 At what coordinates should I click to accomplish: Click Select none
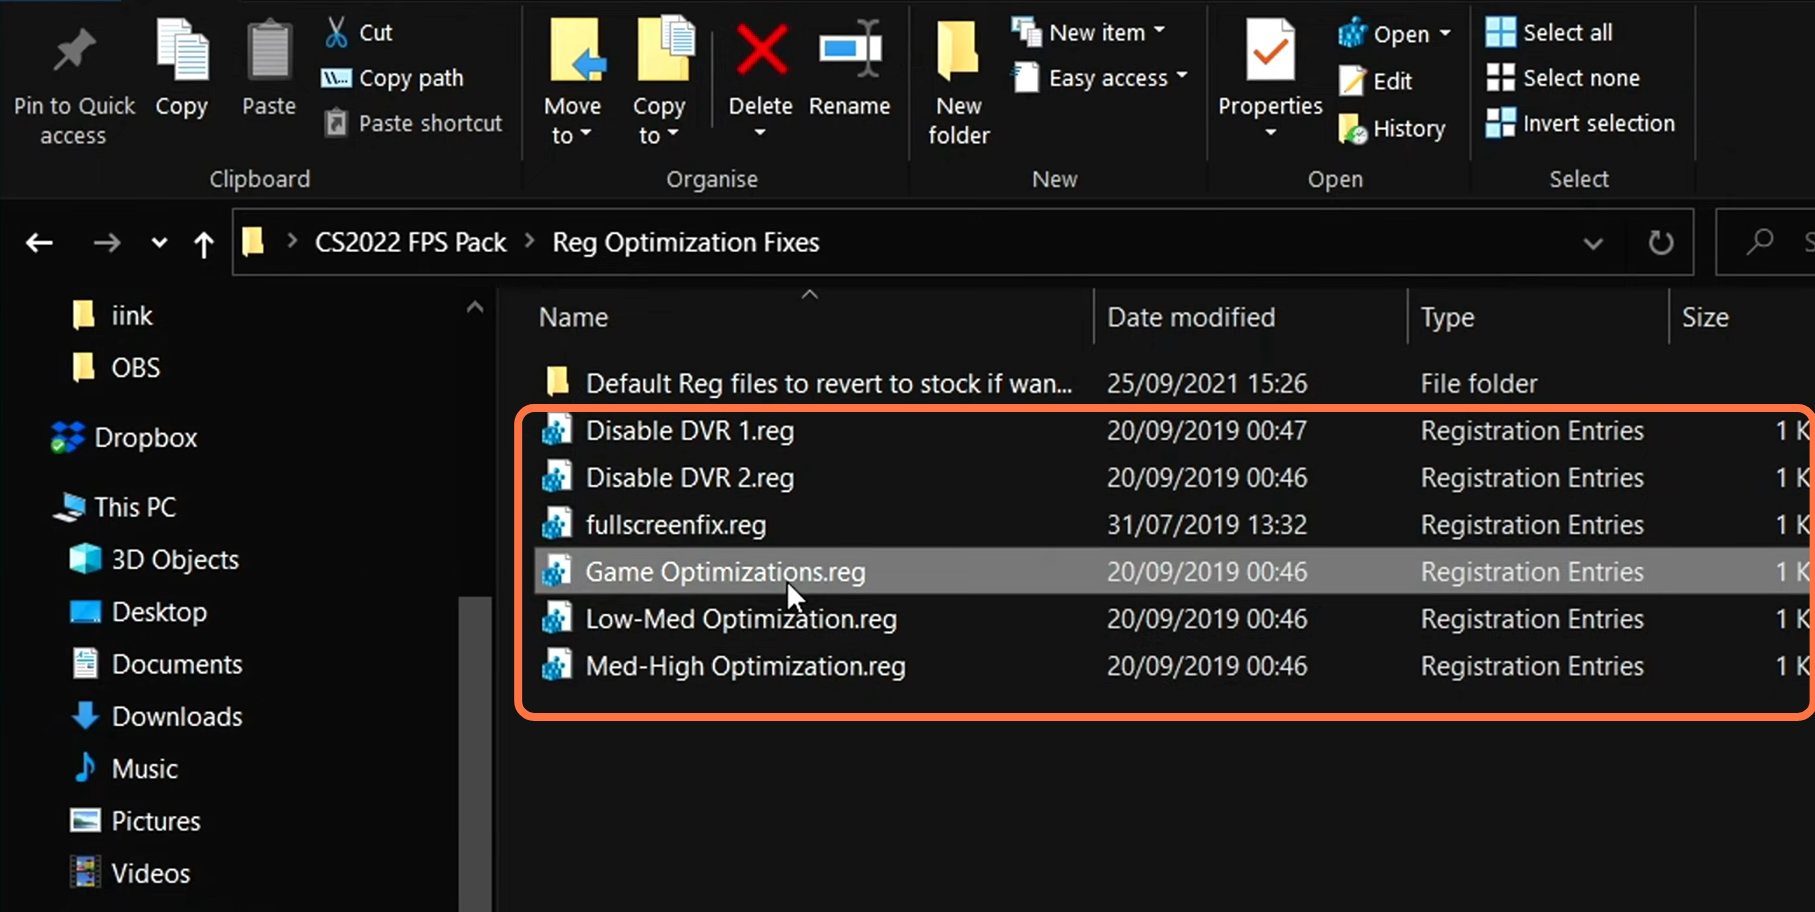1563,78
